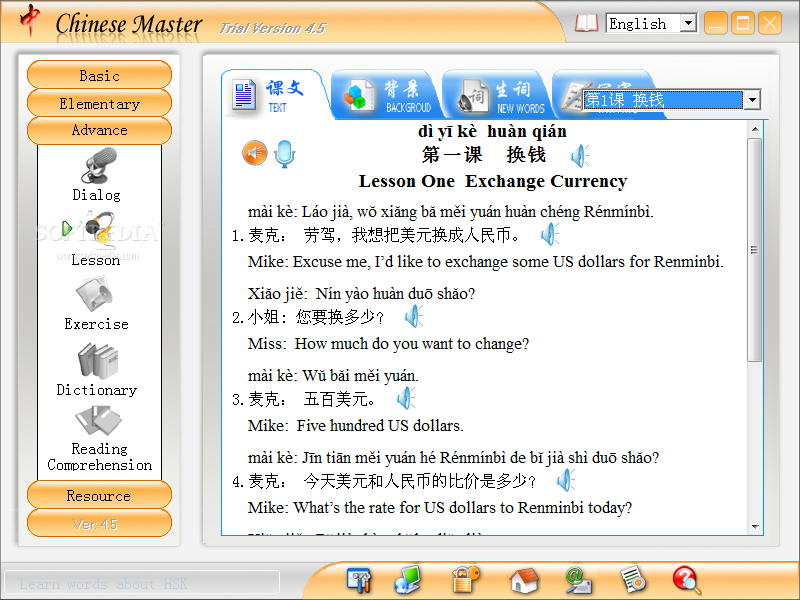Select the Advance level button
Image resolution: width=800 pixels, height=600 pixels.
pos(99,130)
